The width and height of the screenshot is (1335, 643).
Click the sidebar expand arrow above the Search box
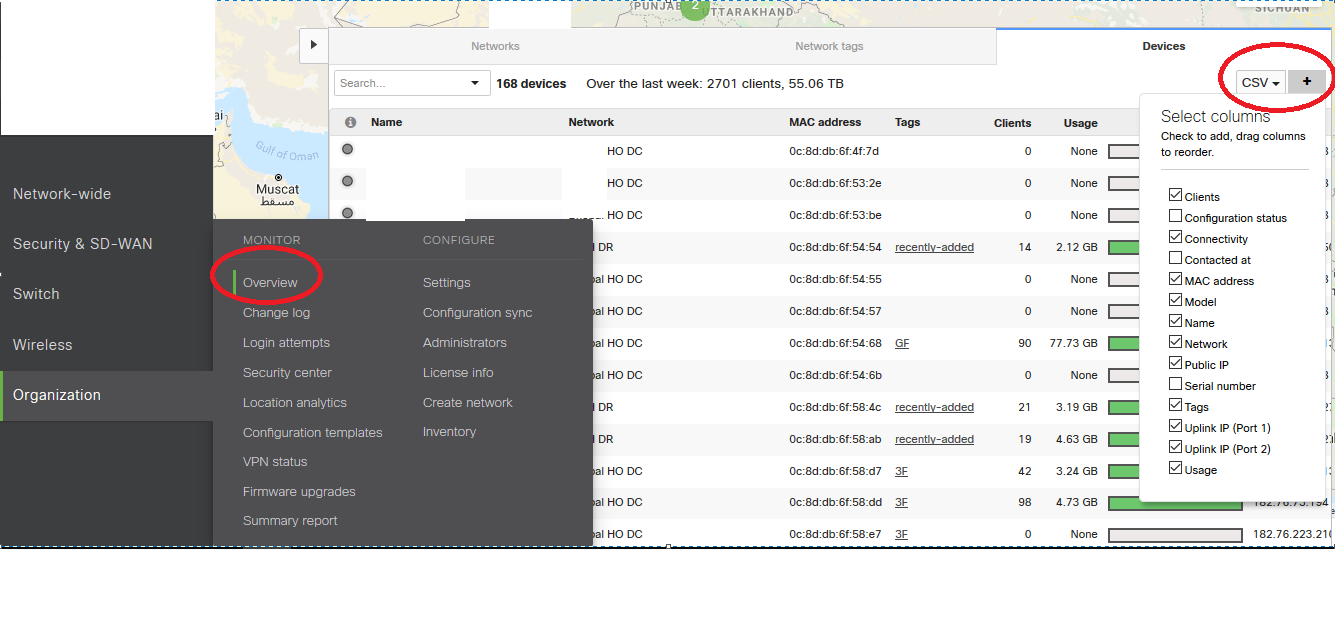[x=313, y=45]
